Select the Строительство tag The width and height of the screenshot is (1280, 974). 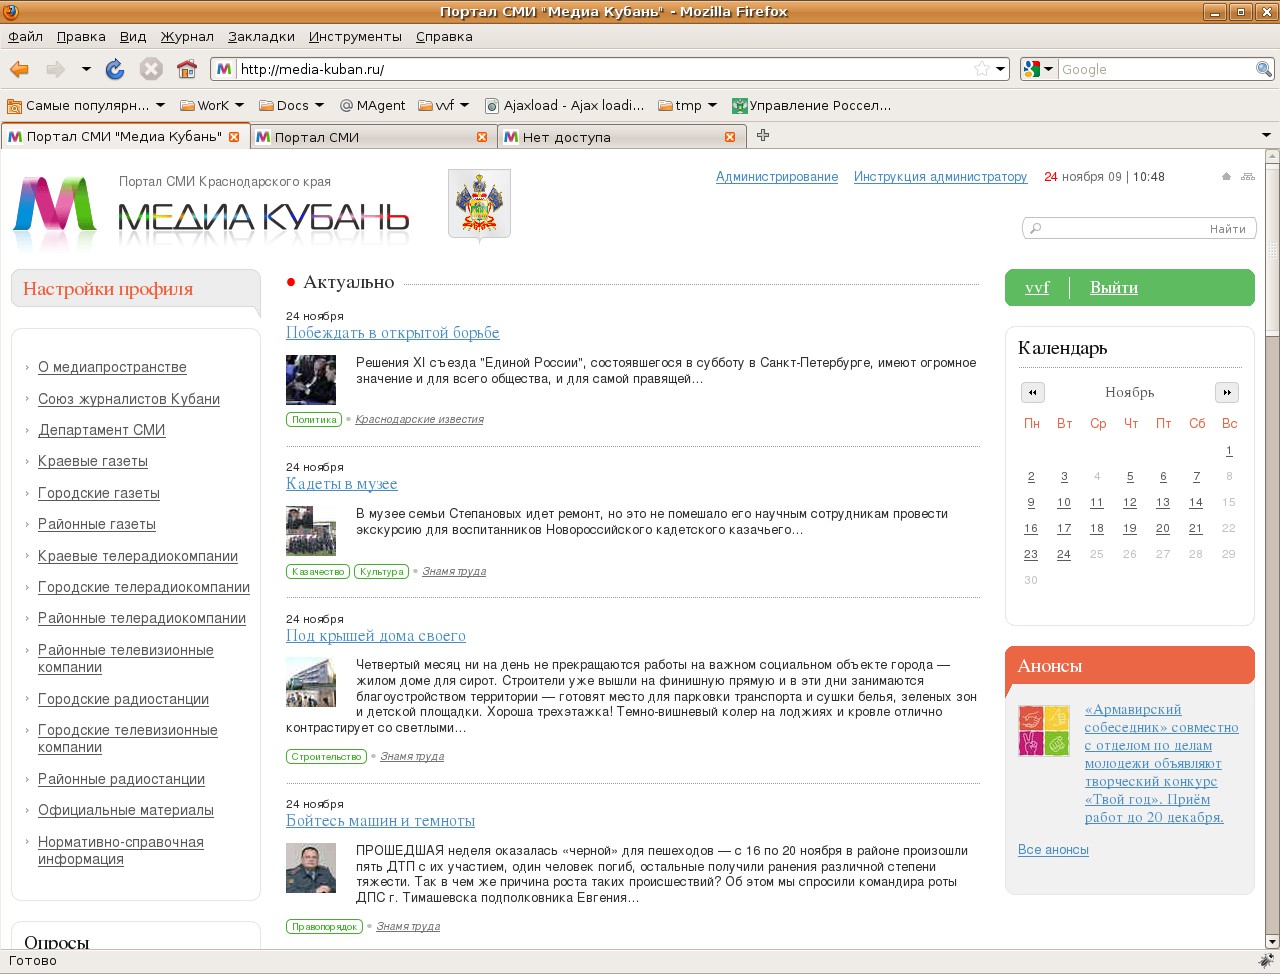coord(326,757)
